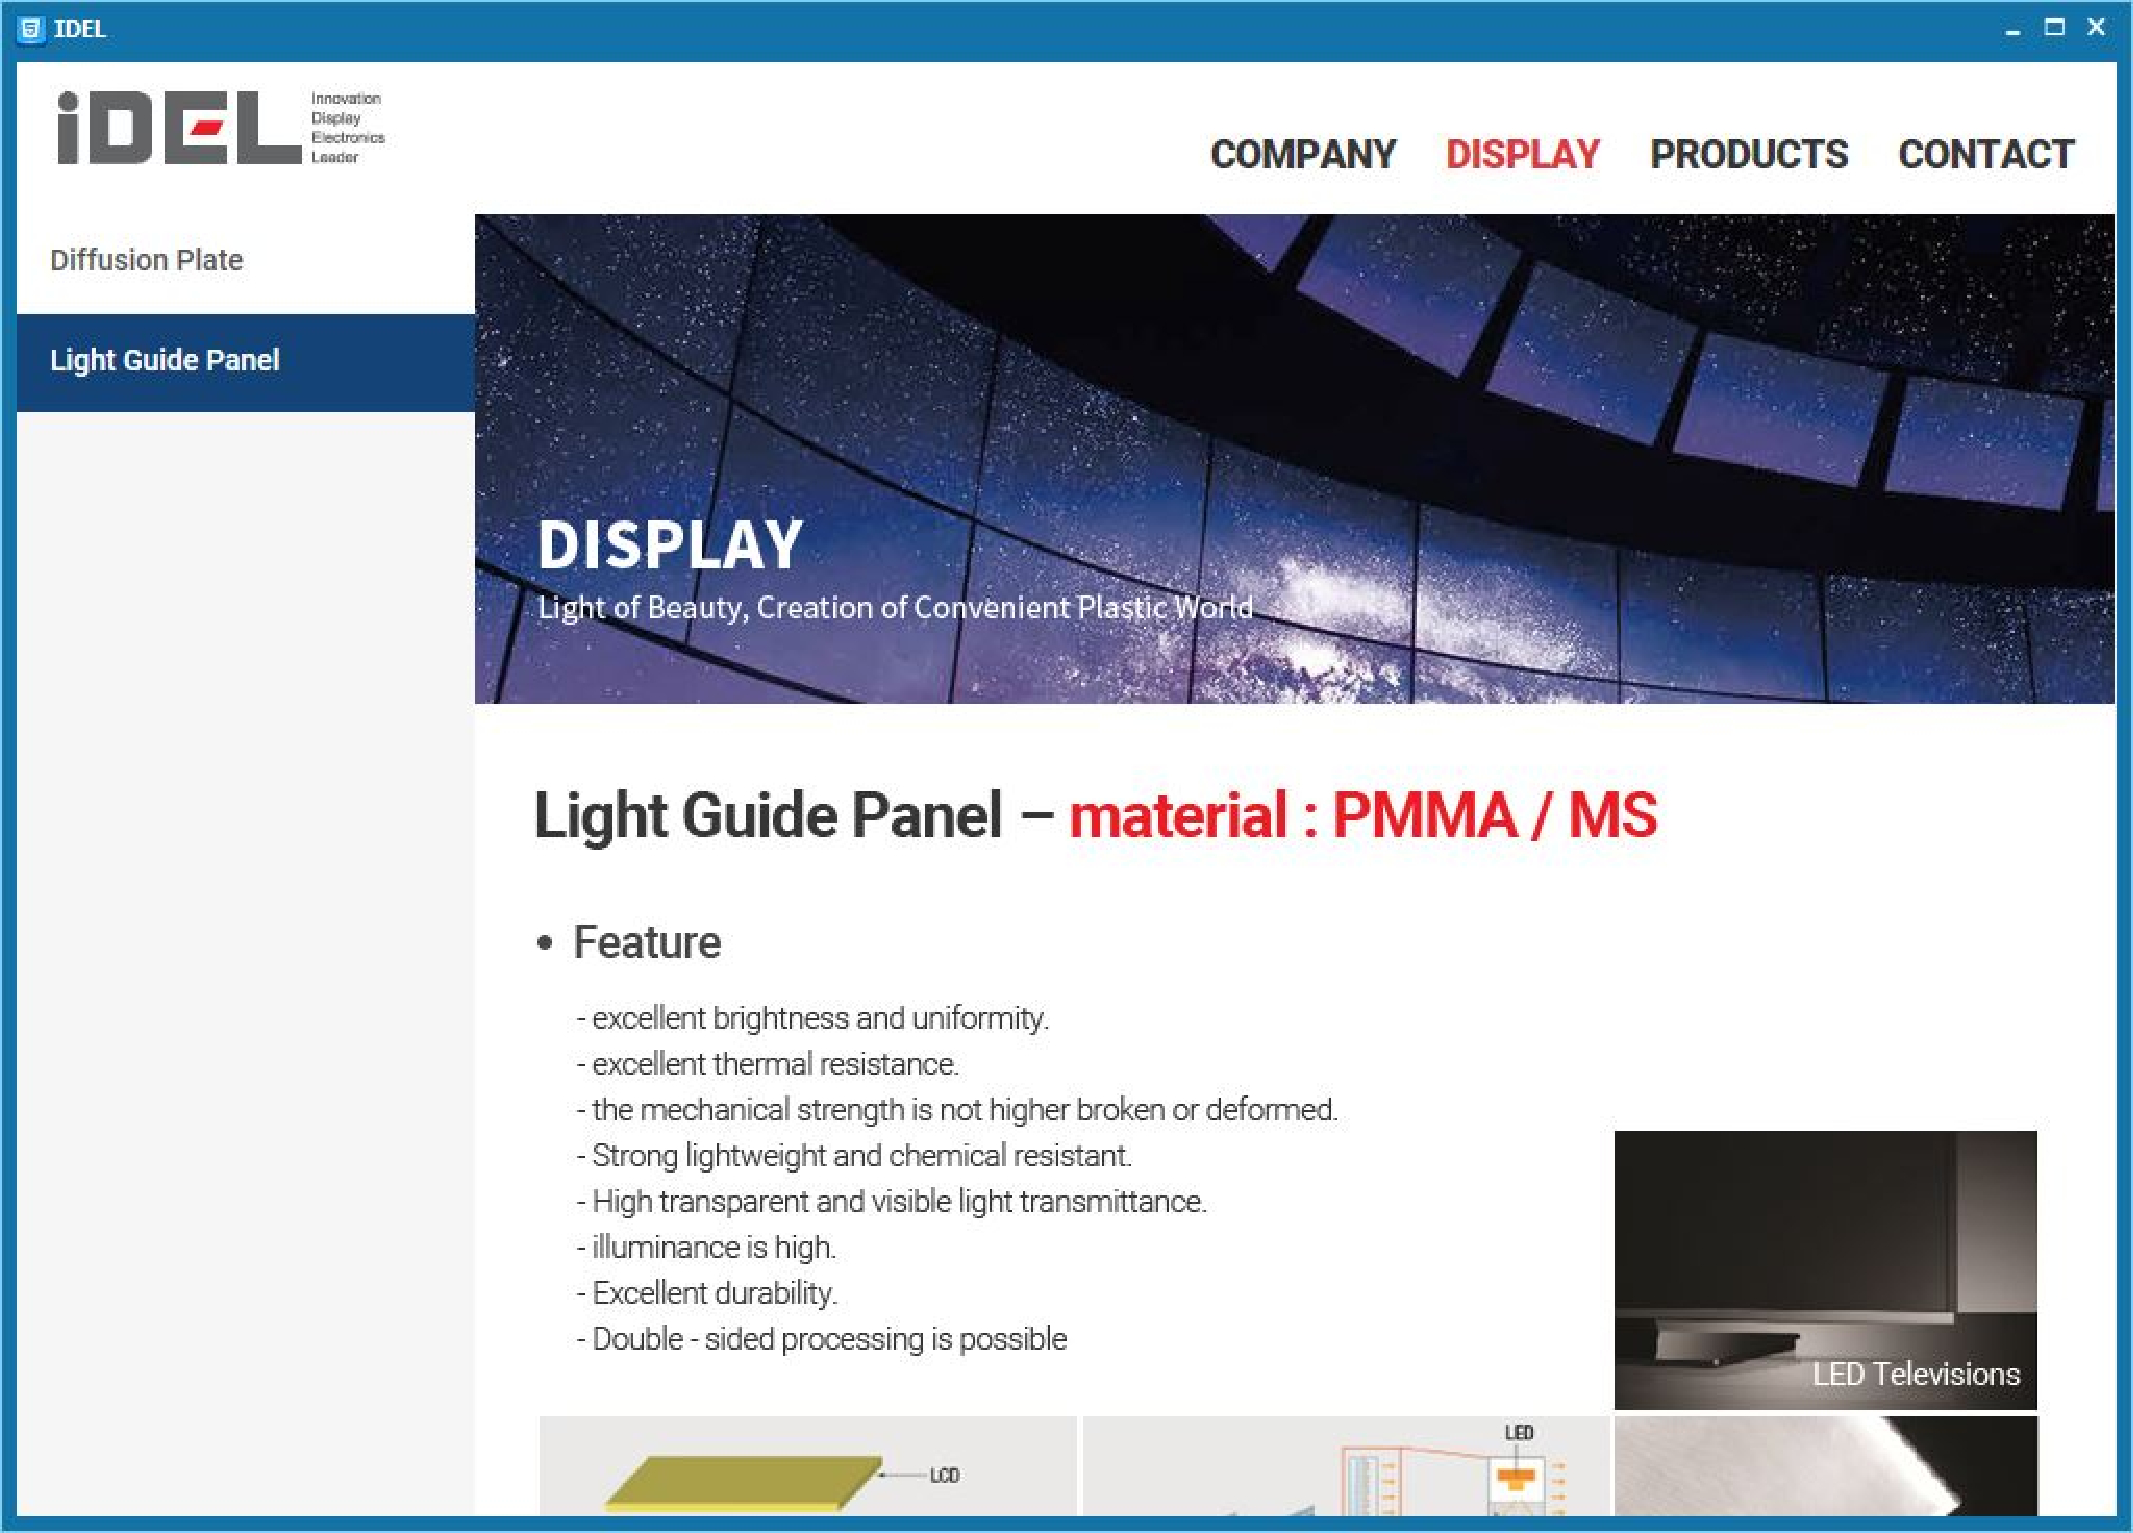Click the DISPLAY banner heading

point(670,545)
